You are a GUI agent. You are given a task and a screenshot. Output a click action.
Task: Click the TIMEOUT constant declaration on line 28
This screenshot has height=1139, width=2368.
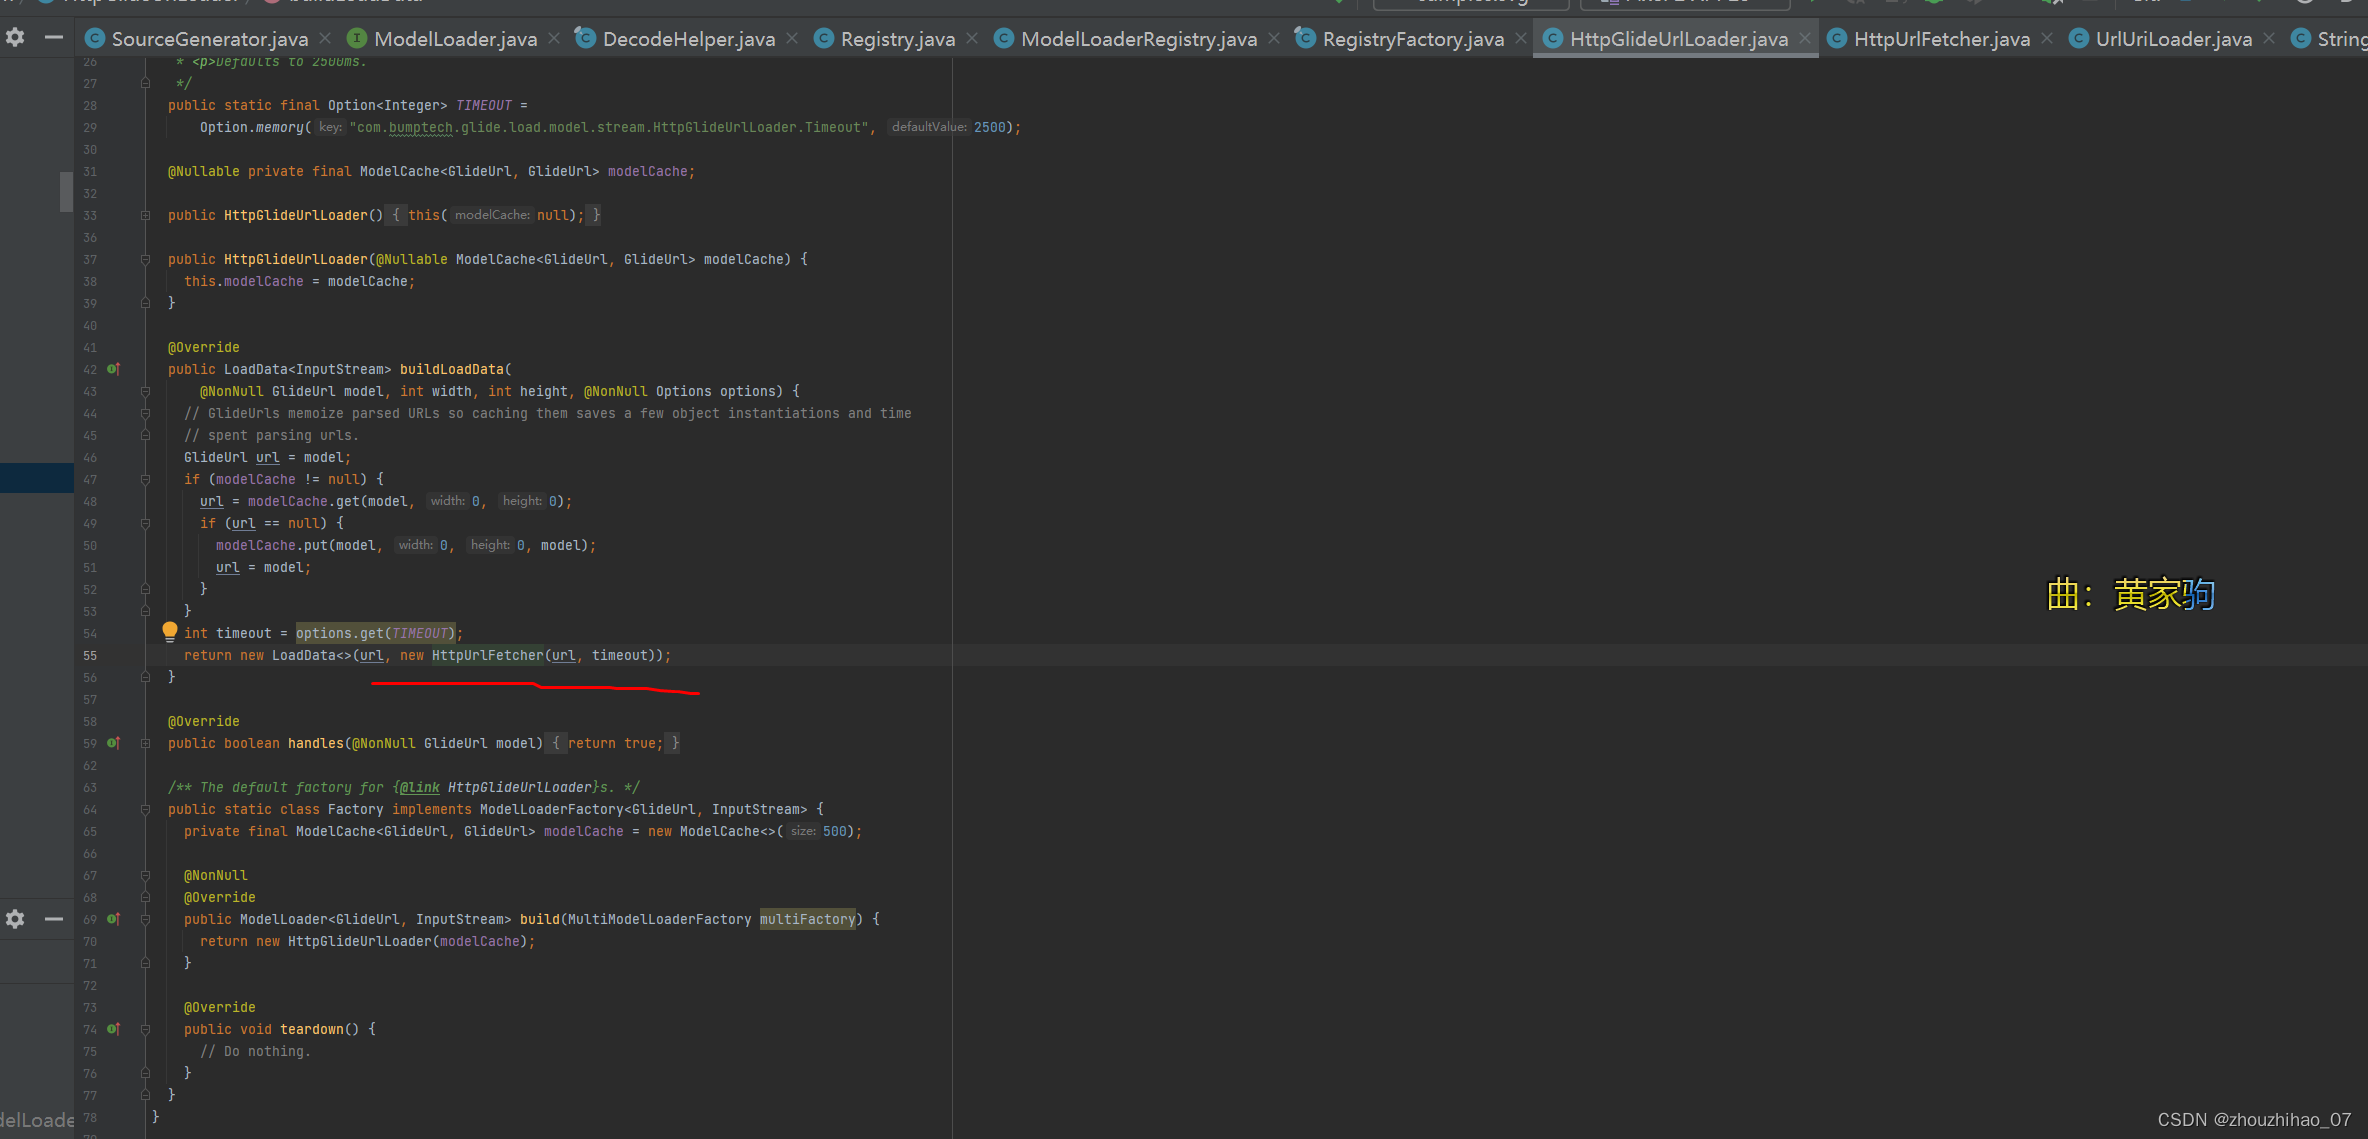tap(484, 105)
